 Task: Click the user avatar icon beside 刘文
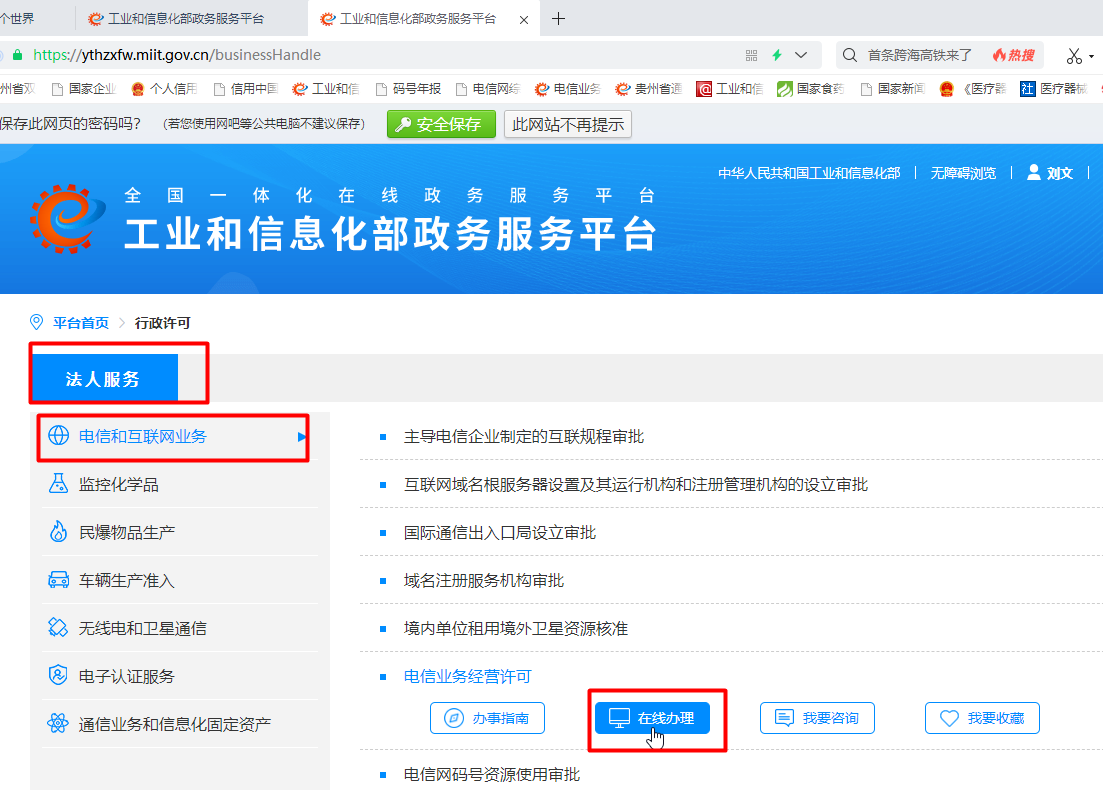(x=1033, y=172)
